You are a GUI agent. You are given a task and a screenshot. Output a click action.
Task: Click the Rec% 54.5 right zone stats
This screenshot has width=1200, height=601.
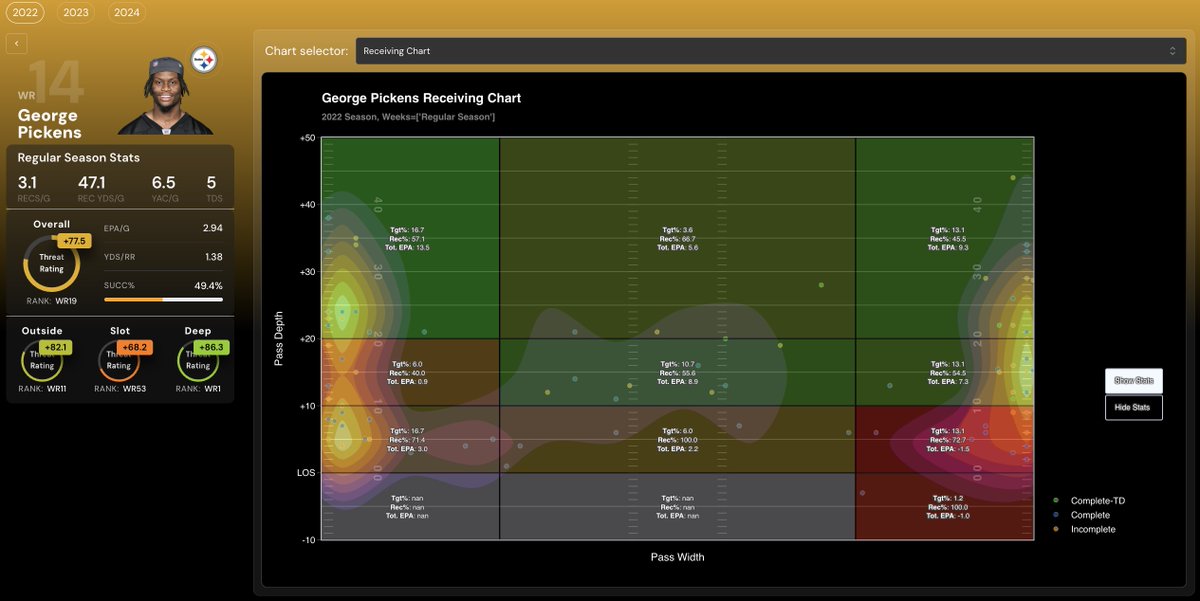pyautogui.click(x=947, y=373)
